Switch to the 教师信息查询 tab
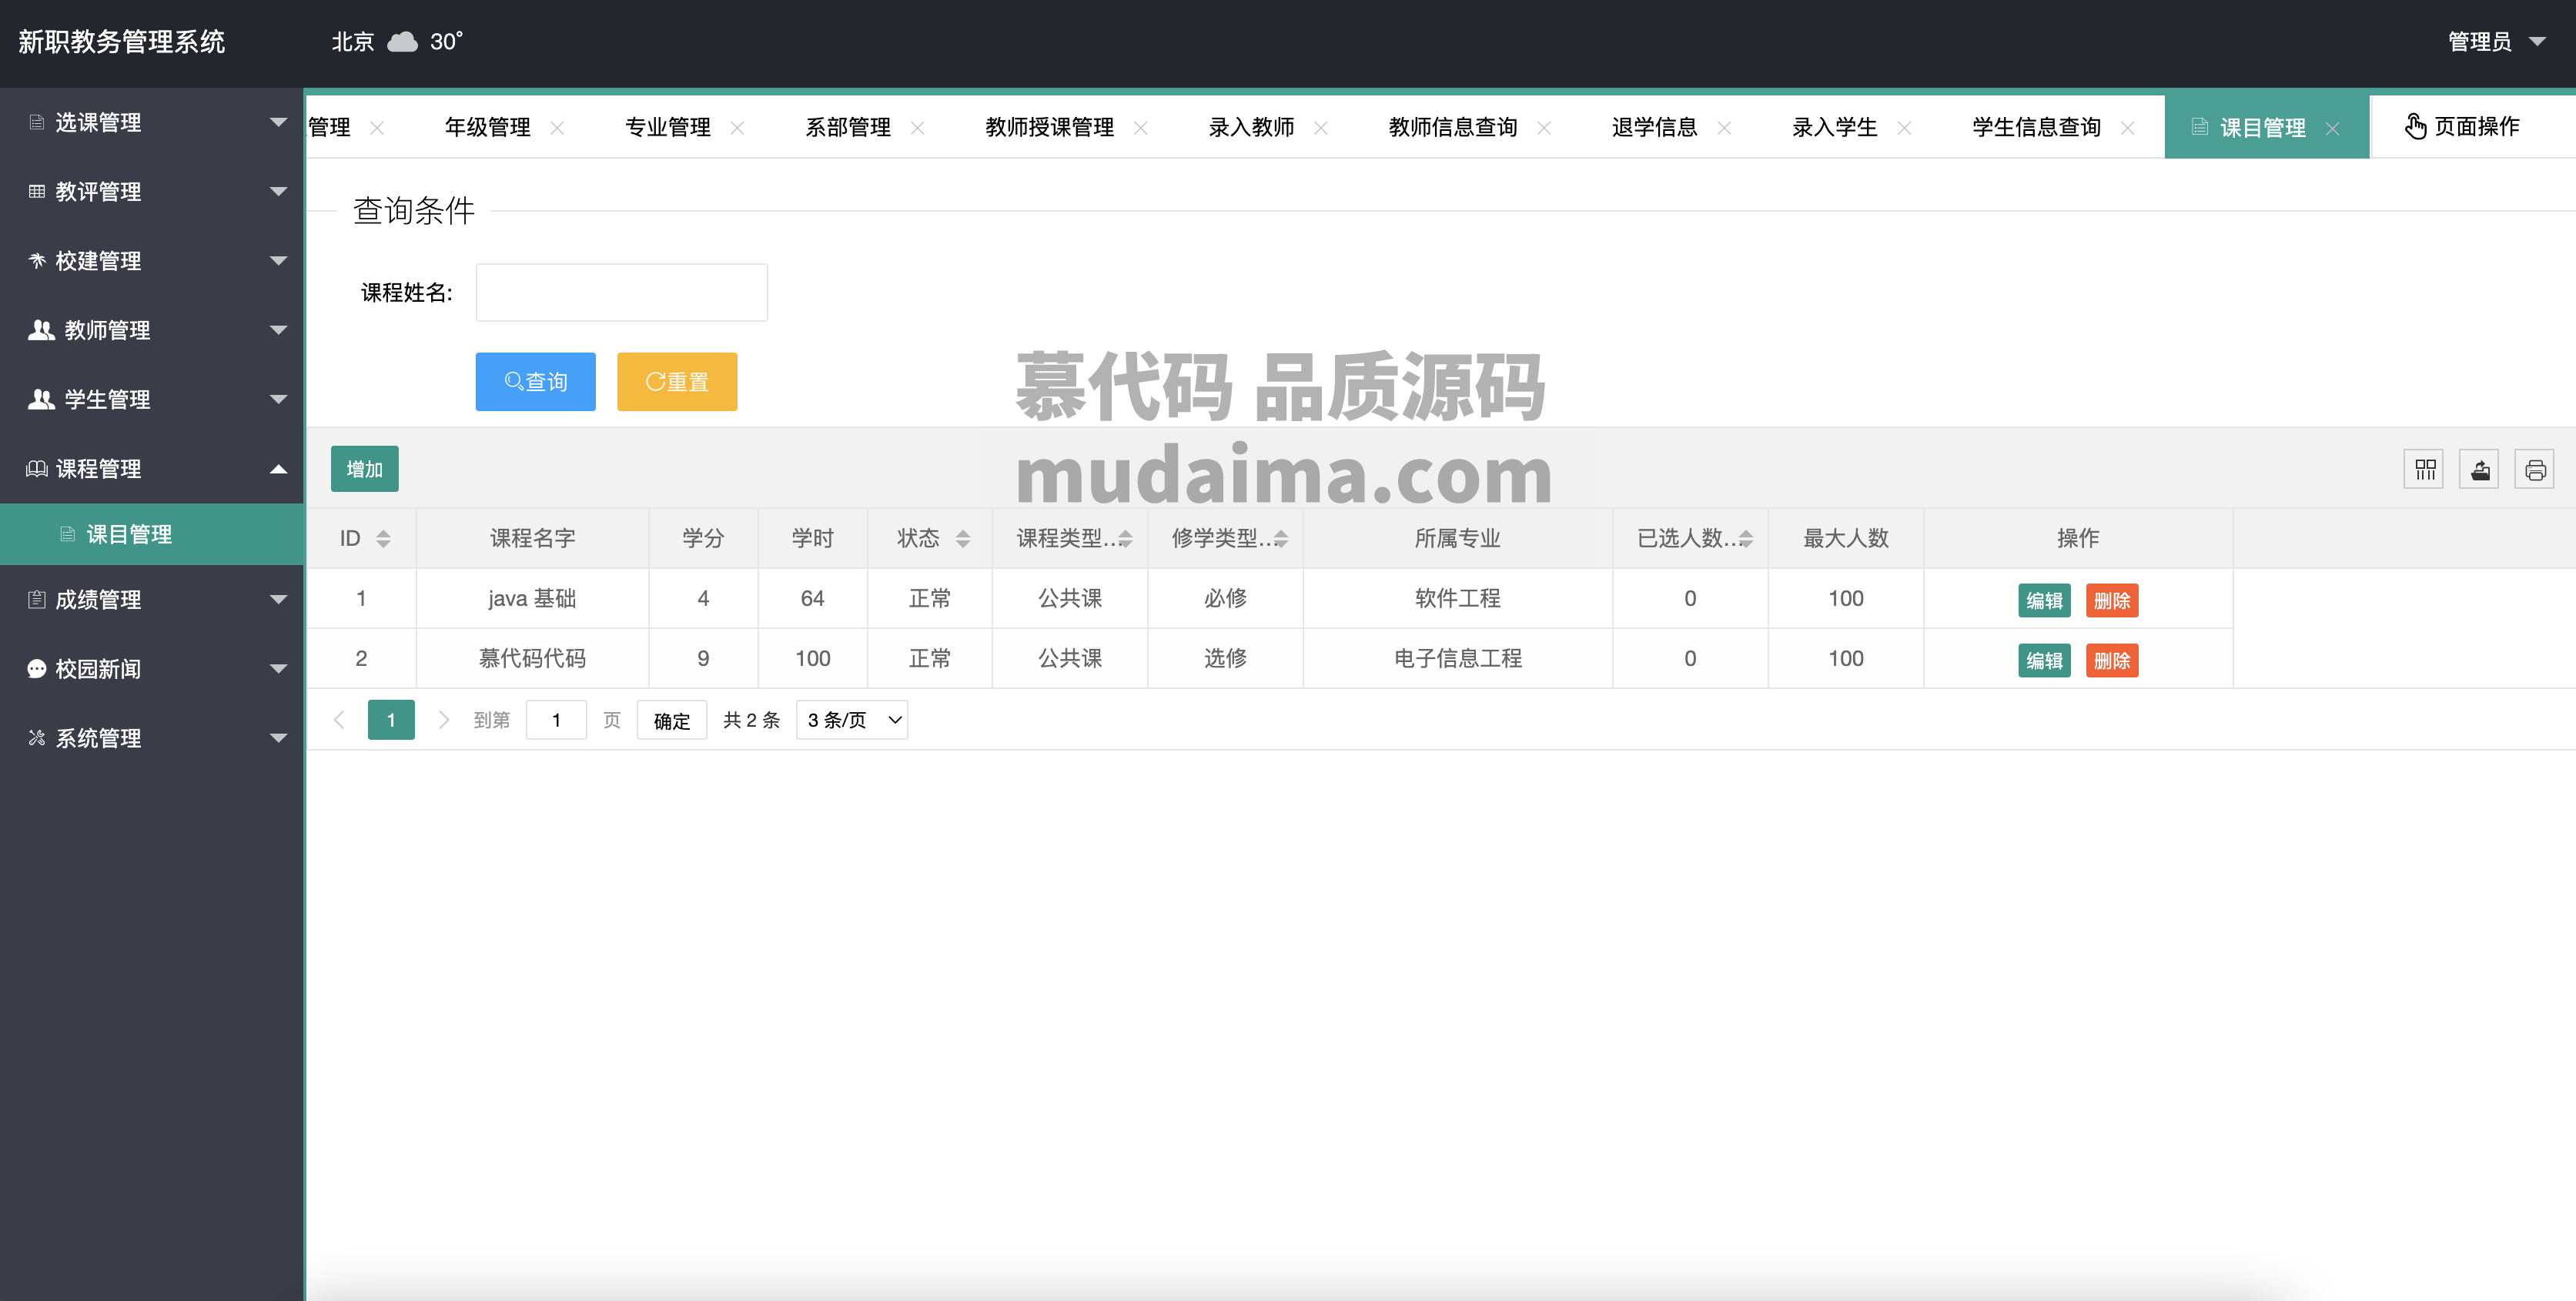This screenshot has height=1301, width=2576. [1453, 127]
